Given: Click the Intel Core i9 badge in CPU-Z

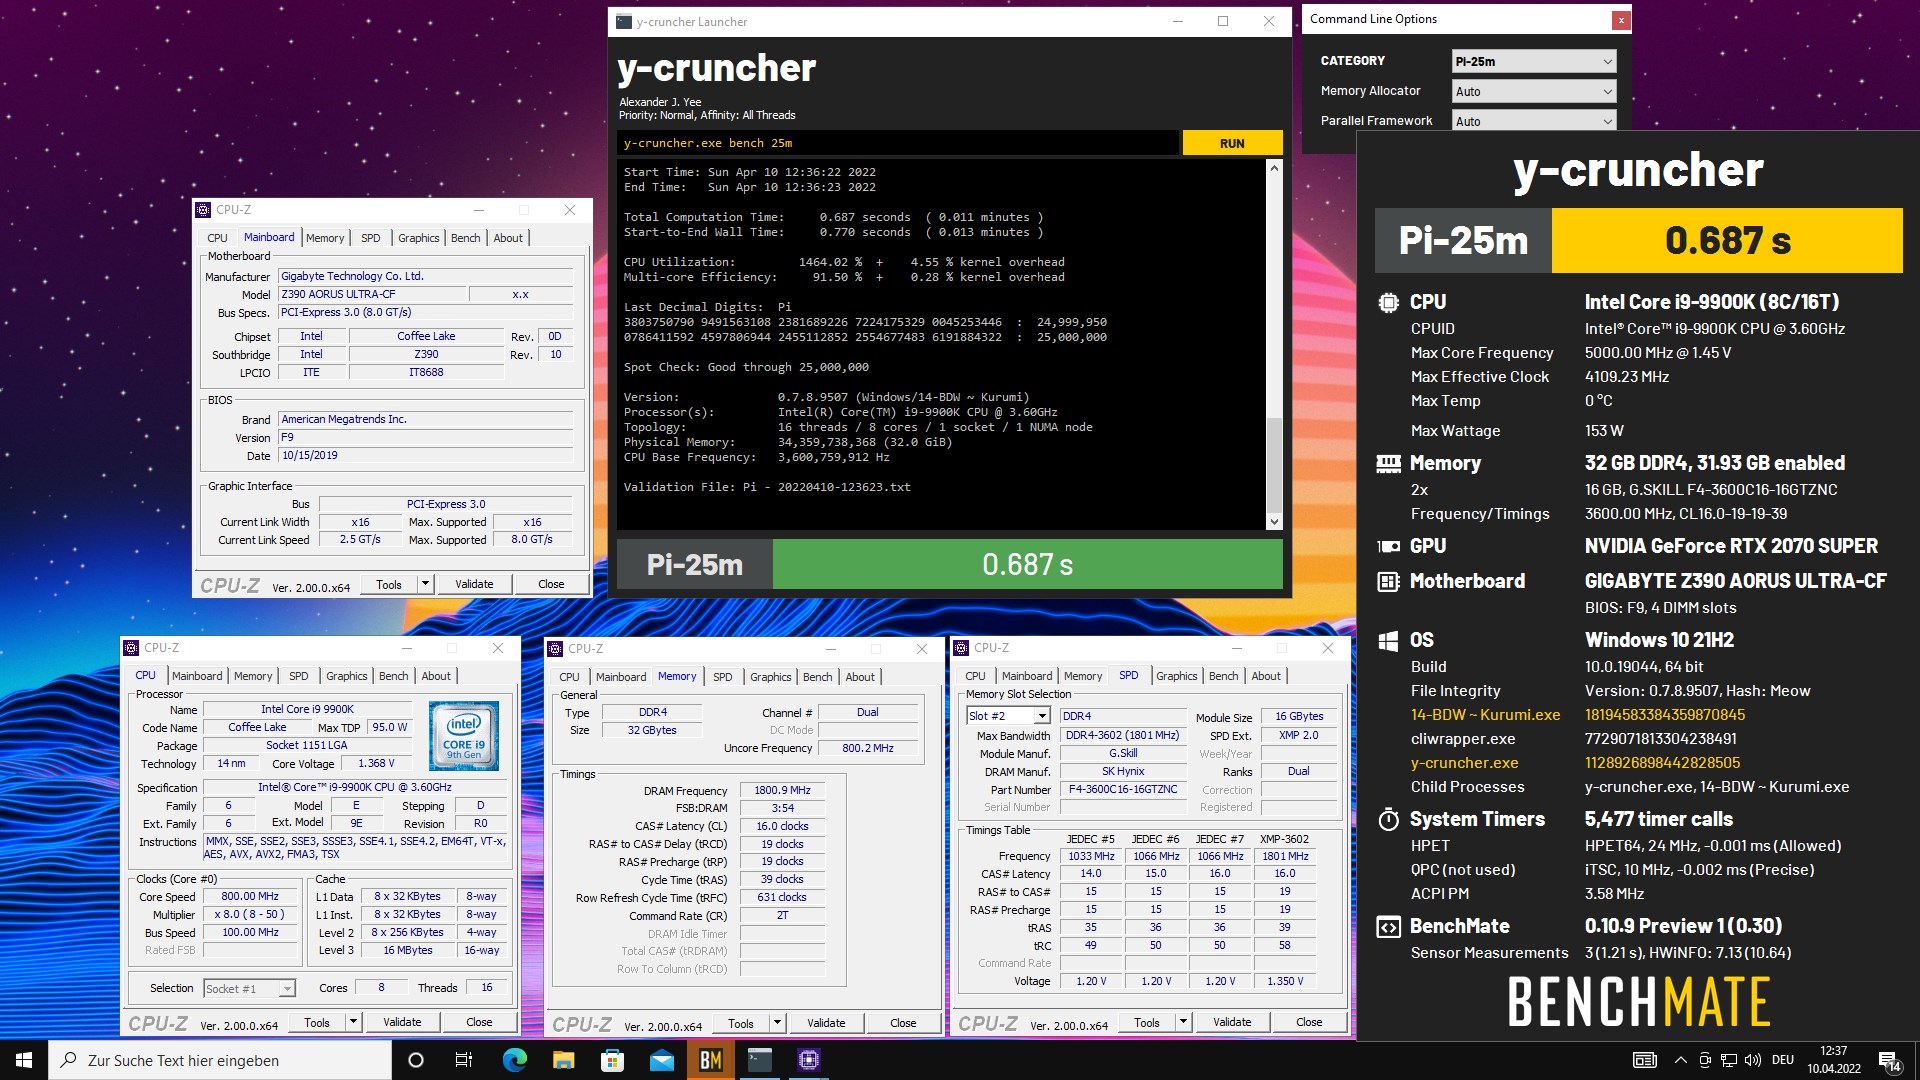Looking at the screenshot, I should [x=464, y=736].
